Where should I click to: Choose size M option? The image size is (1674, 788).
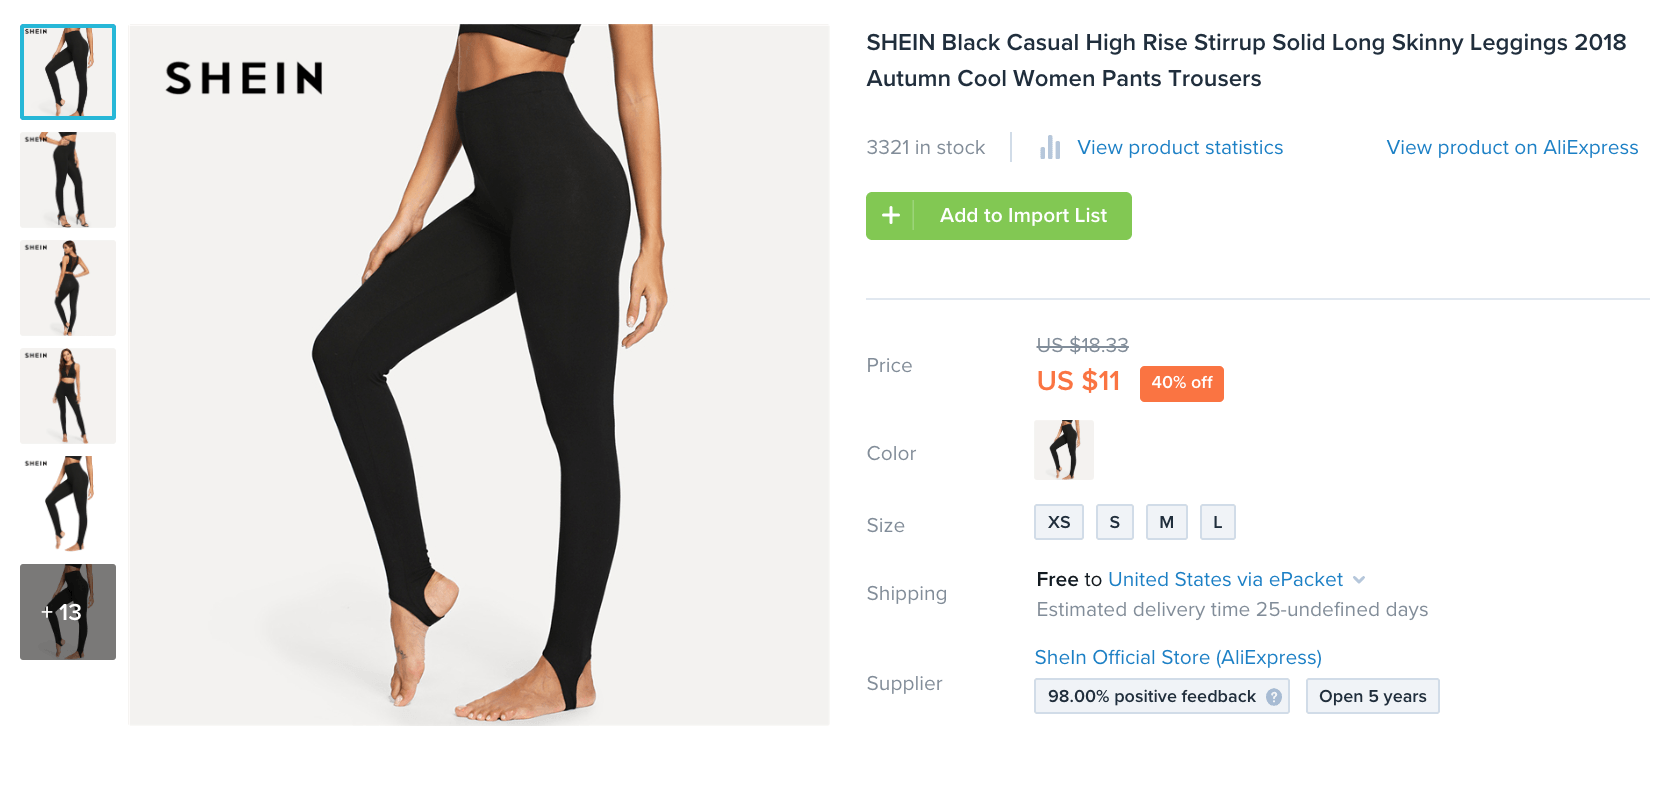[x=1166, y=522]
